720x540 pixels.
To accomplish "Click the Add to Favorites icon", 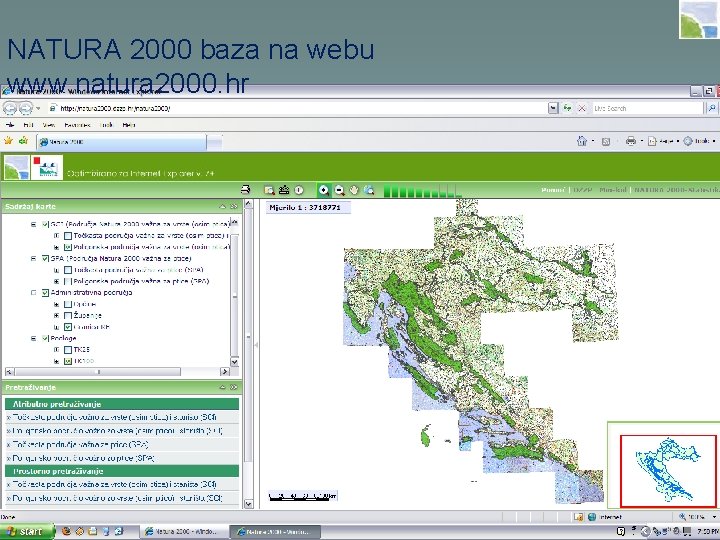I will click(23, 141).
